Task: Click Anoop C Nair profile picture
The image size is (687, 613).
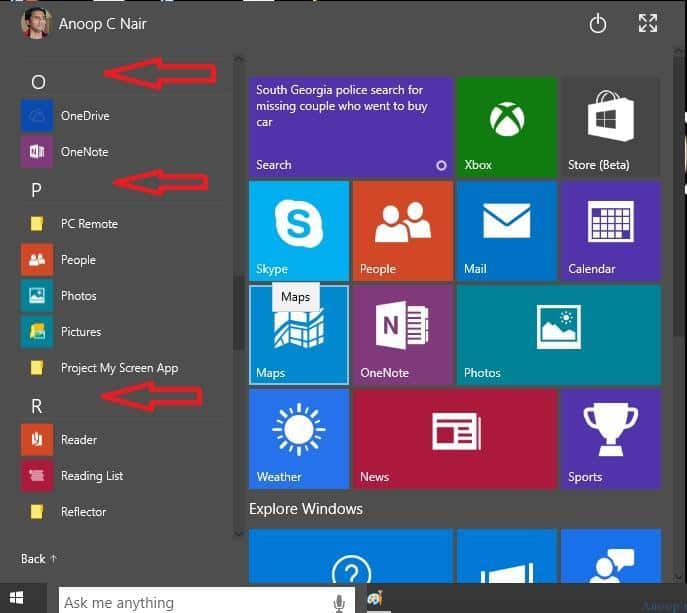Action: pos(35,23)
